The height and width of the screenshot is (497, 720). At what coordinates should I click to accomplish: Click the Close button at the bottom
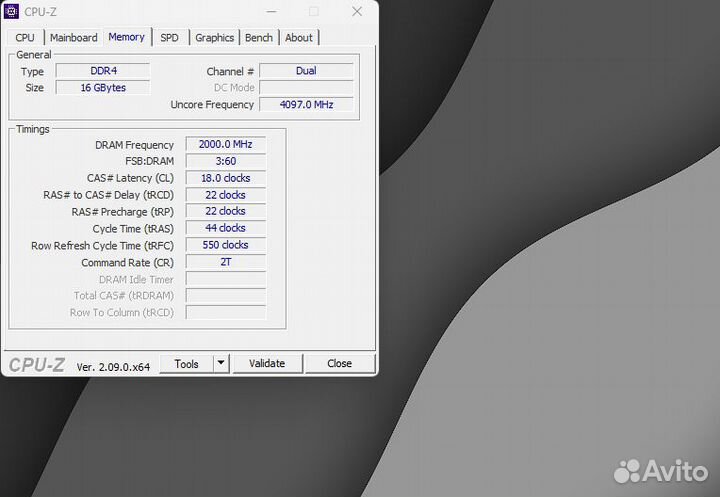coord(339,364)
